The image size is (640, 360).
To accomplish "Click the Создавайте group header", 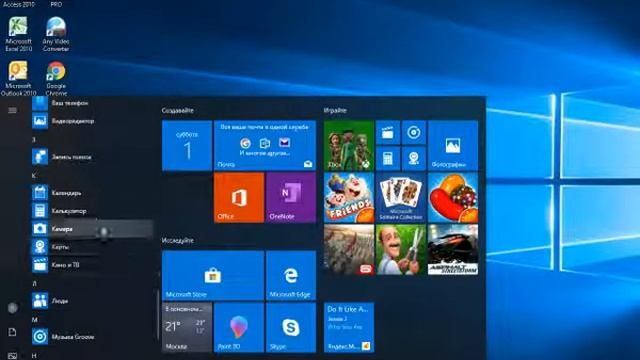I will pyautogui.click(x=178, y=110).
